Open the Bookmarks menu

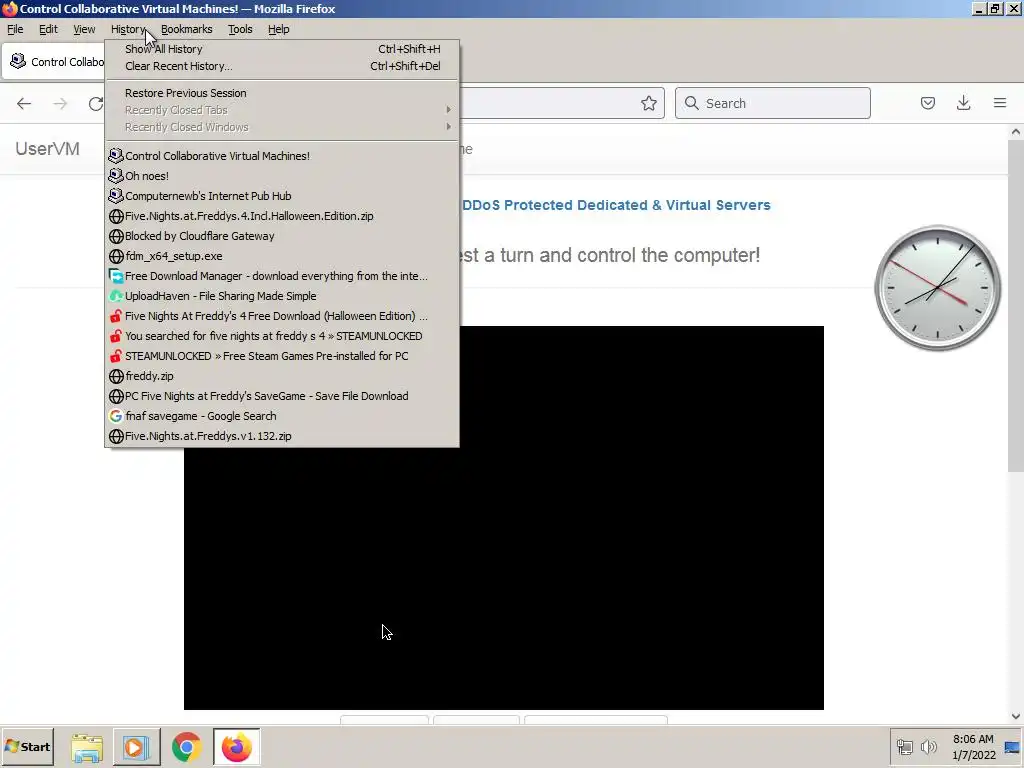[186, 29]
